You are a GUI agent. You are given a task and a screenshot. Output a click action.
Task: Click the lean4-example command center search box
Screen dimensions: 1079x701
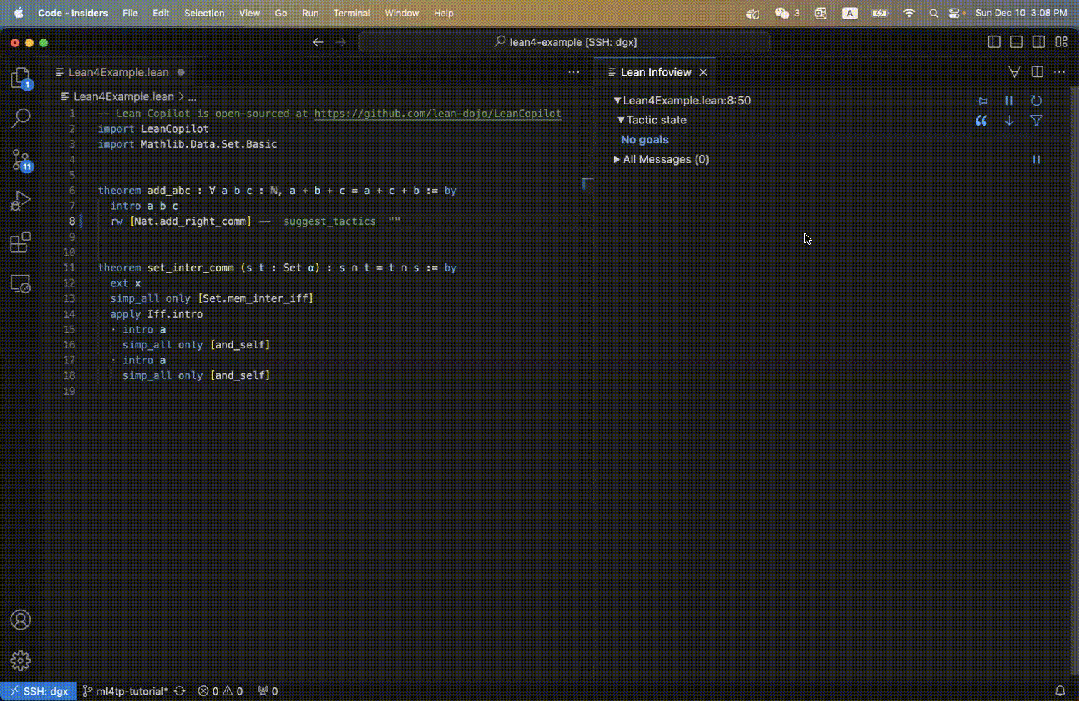click(565, 42)
